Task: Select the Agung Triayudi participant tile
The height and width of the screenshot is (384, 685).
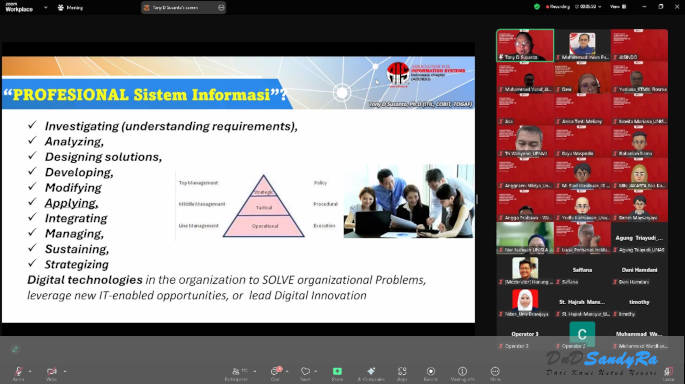Action: [639, 239]
